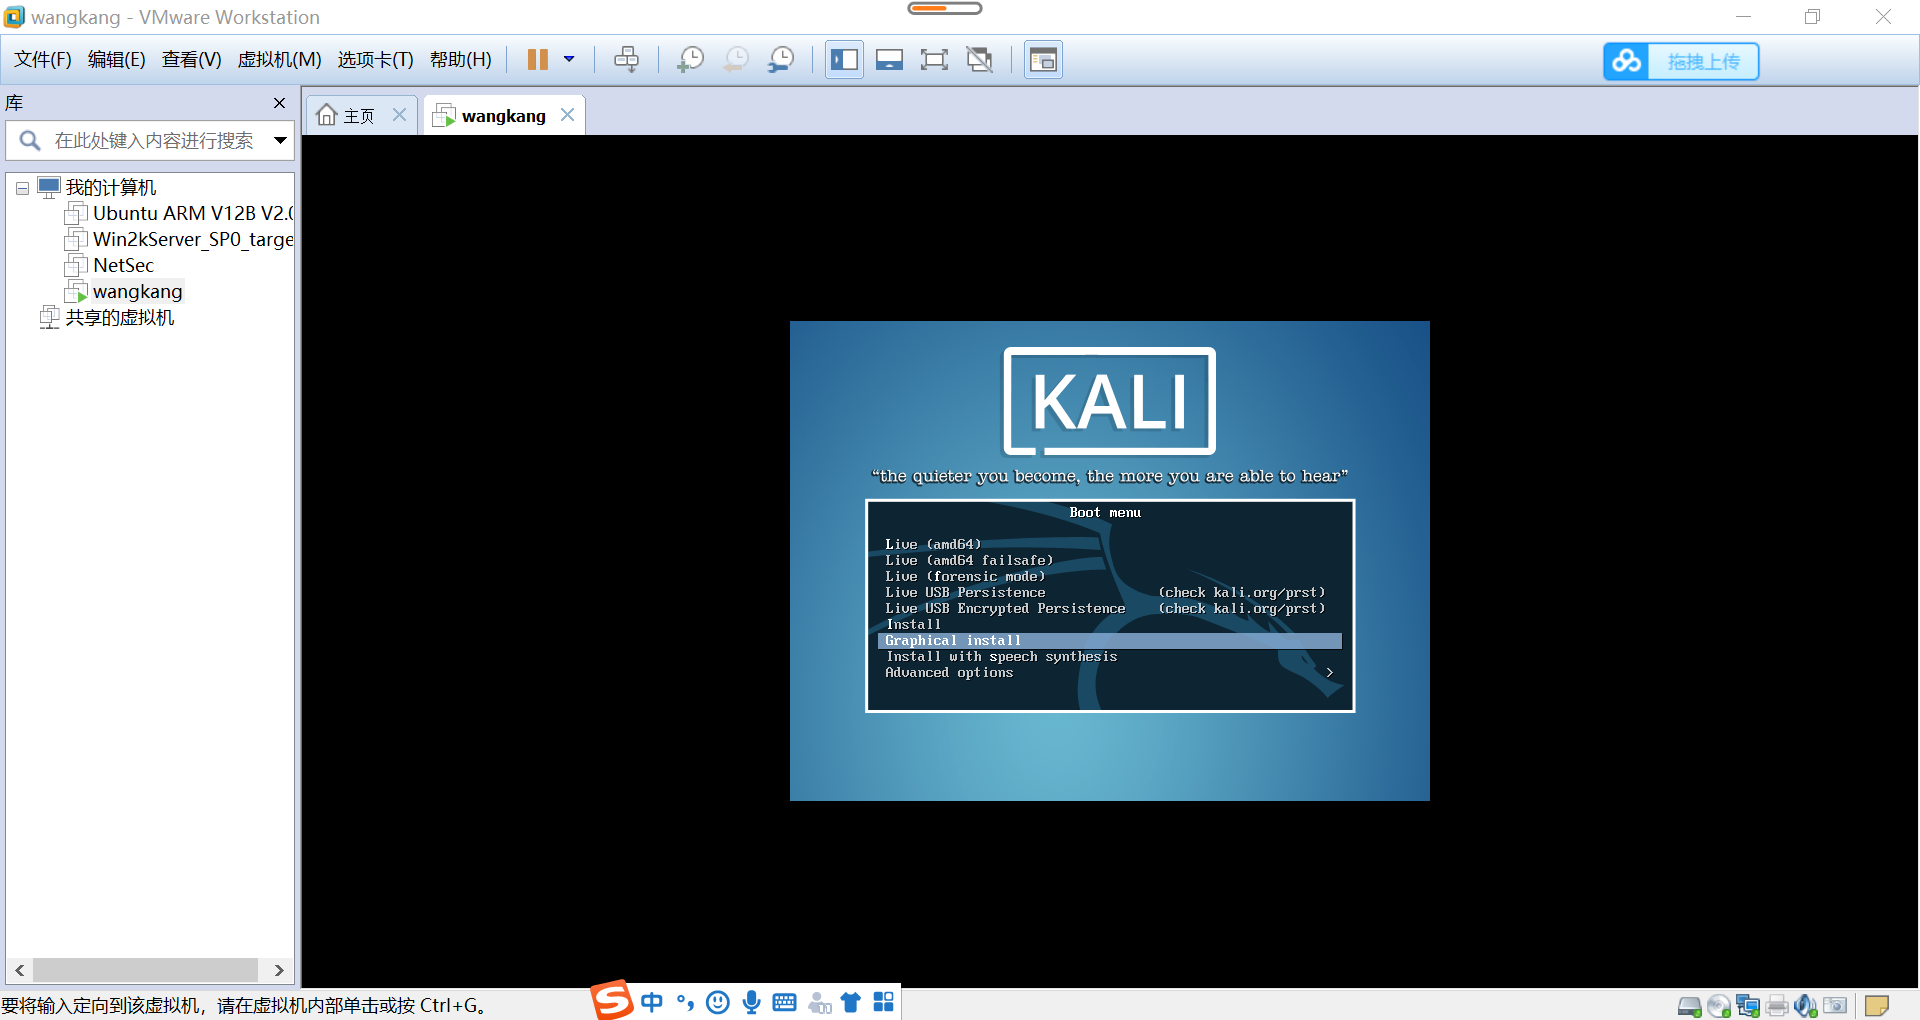Collapse the 我的计算机 tree node
The image size is (1920, 1020).
pos(22,188)
